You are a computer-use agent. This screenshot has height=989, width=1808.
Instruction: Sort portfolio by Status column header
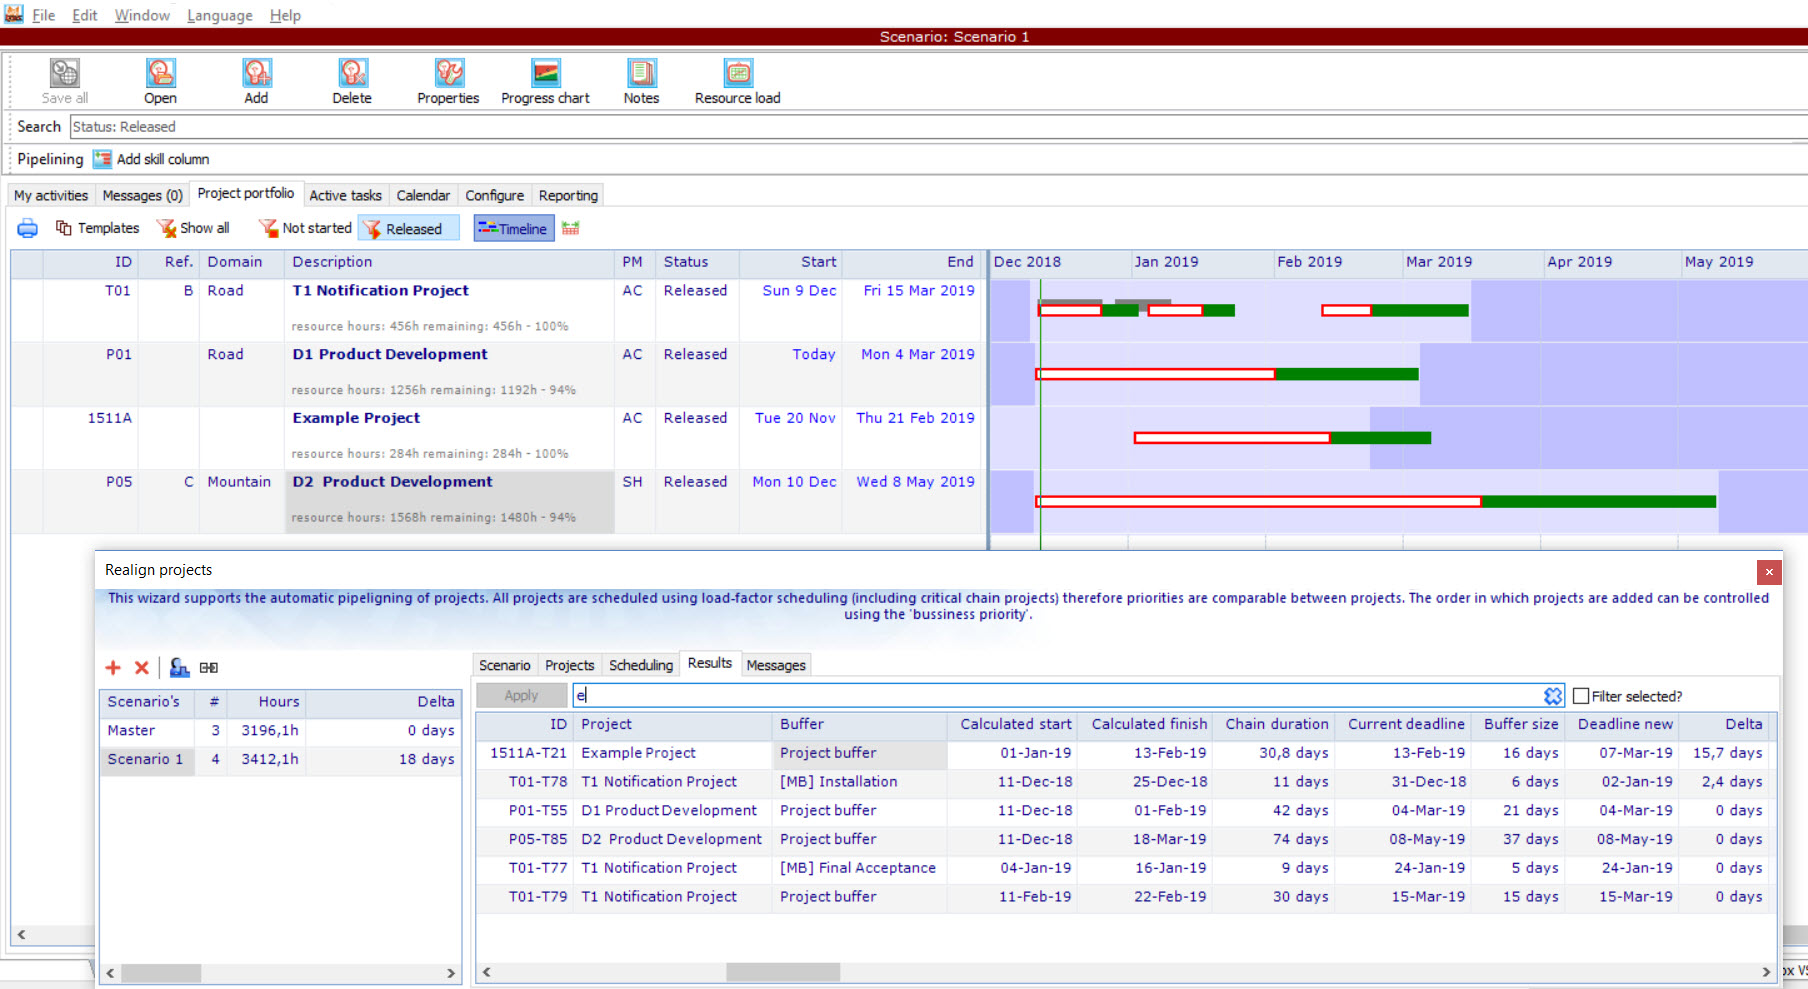[697, 262]
